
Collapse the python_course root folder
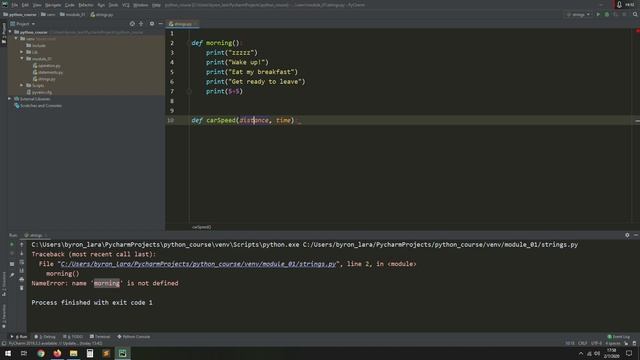click(x=10, y=32)
